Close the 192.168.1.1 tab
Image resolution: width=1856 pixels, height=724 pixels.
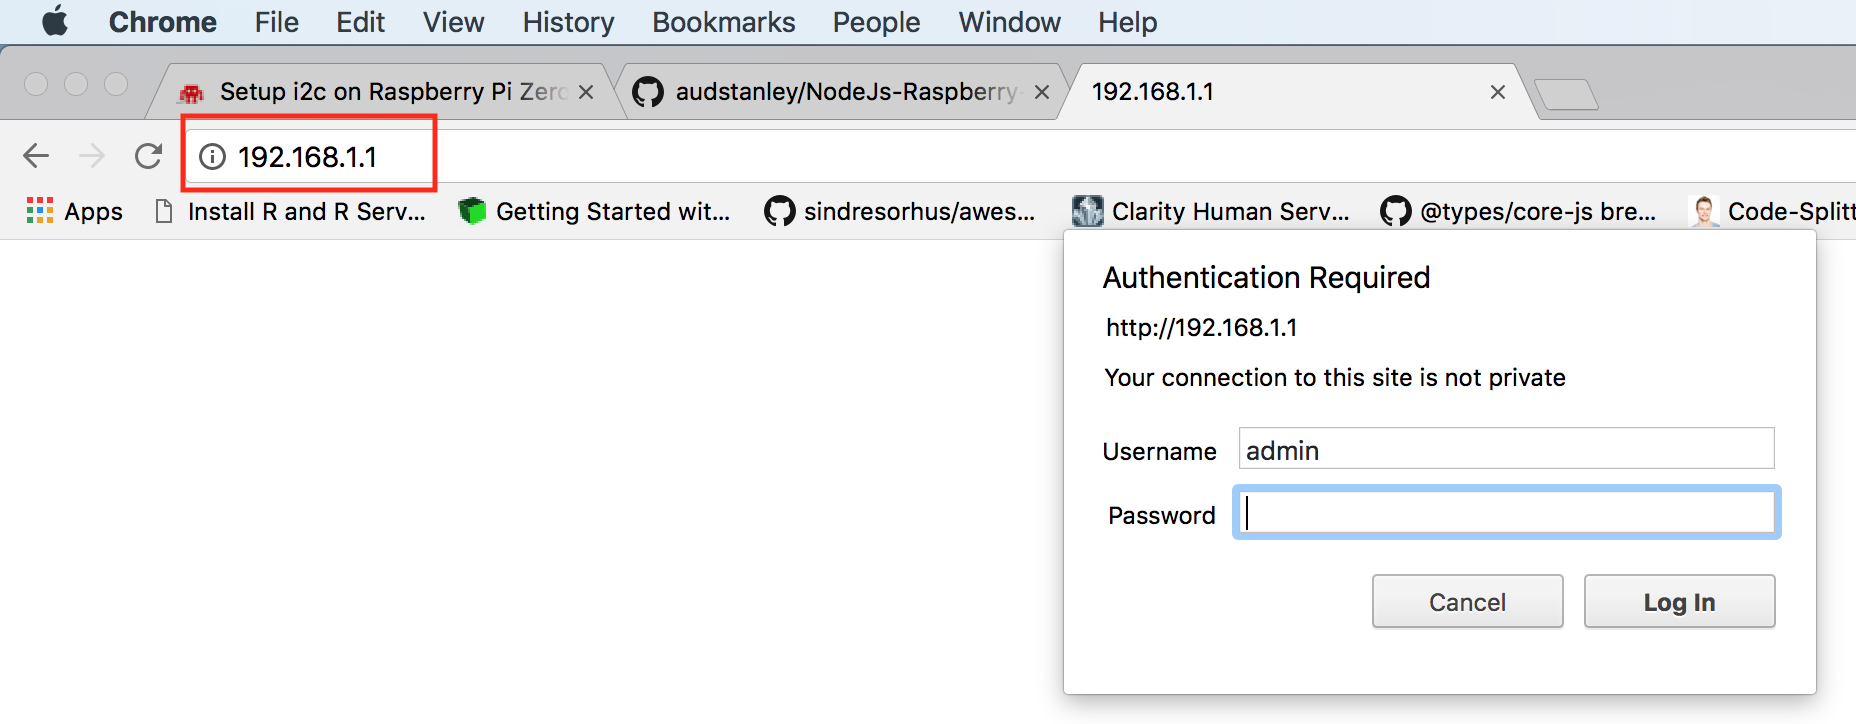tap(1497, 92)
